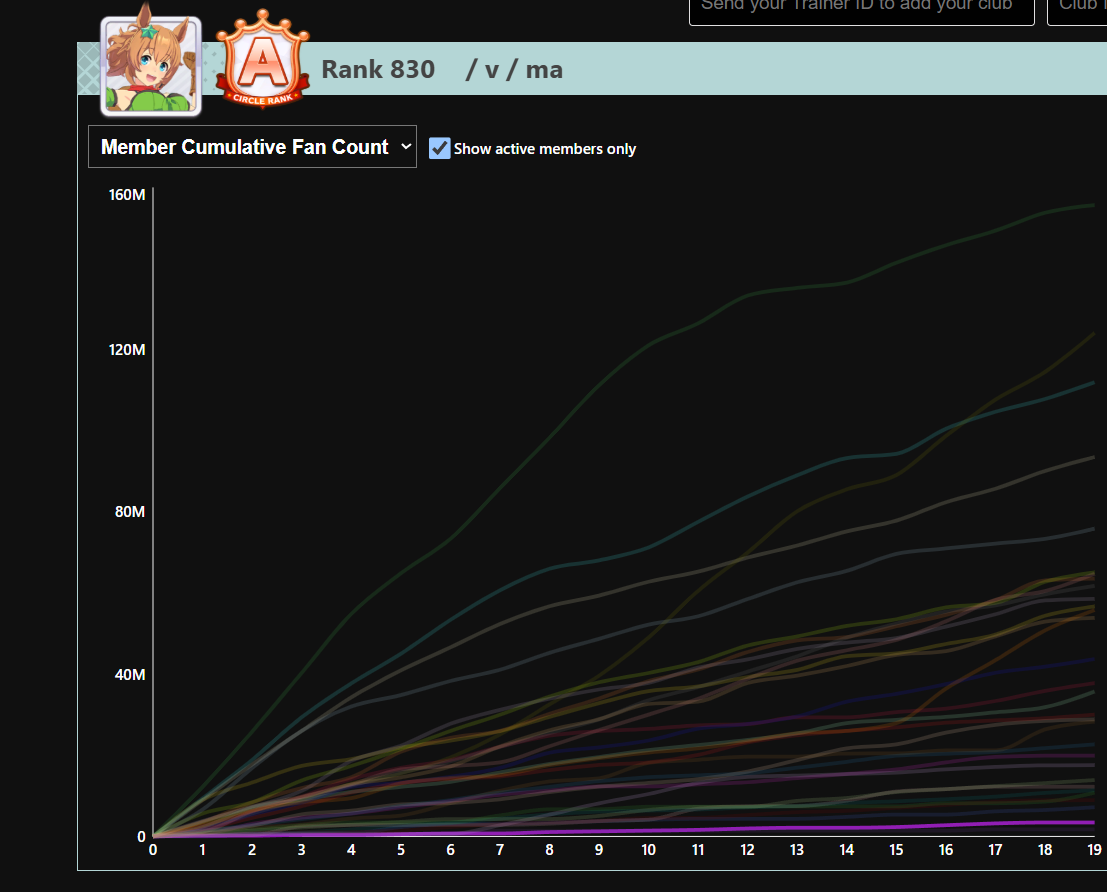The width and height of the screenshot is (1107, 892).
Task: Click the / v / ma club name
Action: [x=514, y=69]
